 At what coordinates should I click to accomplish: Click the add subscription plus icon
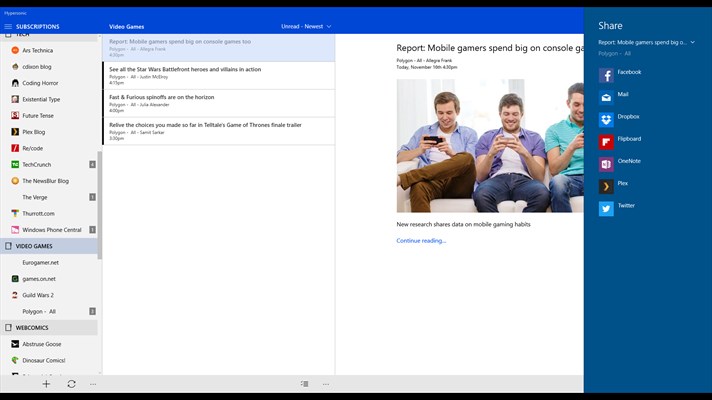pos(46,384)
